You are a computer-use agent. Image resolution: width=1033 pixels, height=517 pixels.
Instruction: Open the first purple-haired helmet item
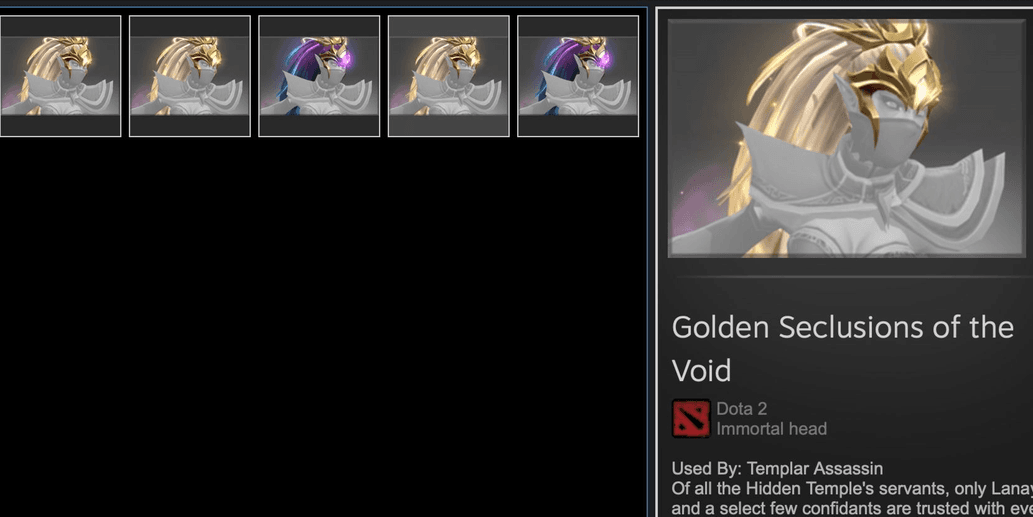click(x=319, y=76)
